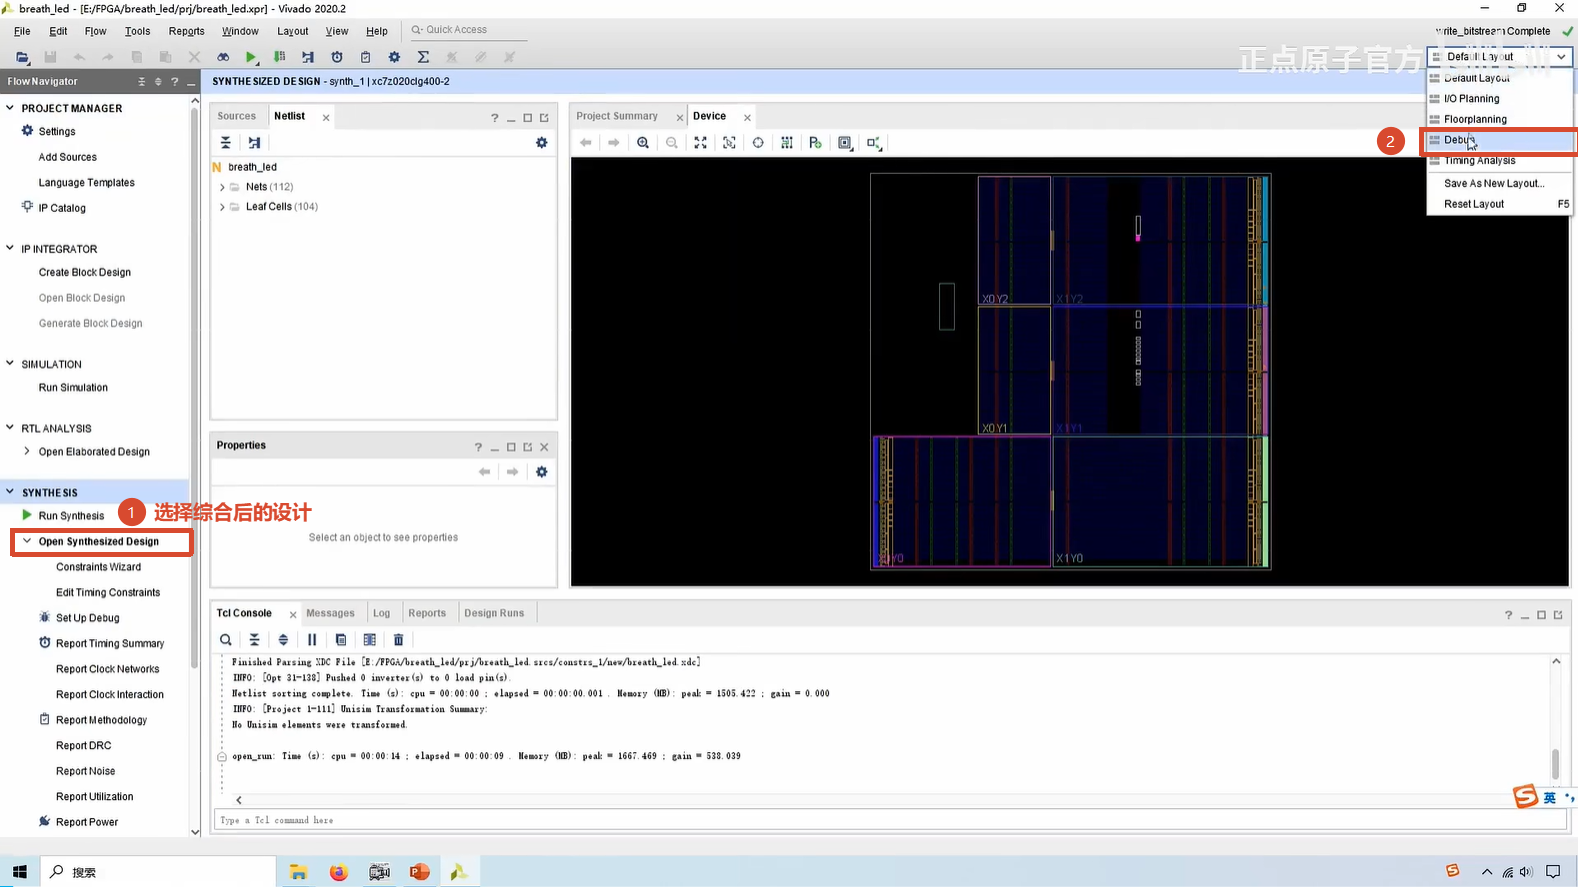The image size is (1578, 887).
Task: Click Run Synthesis
Action: pyautogui.click(x=71, y=516)
